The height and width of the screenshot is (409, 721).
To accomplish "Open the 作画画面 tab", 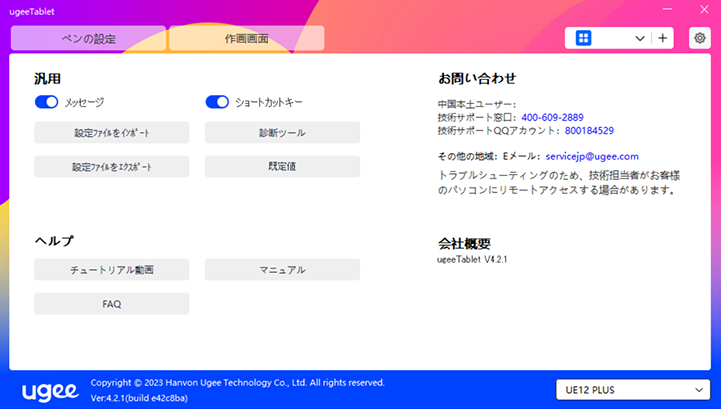I will coord(246,39).
